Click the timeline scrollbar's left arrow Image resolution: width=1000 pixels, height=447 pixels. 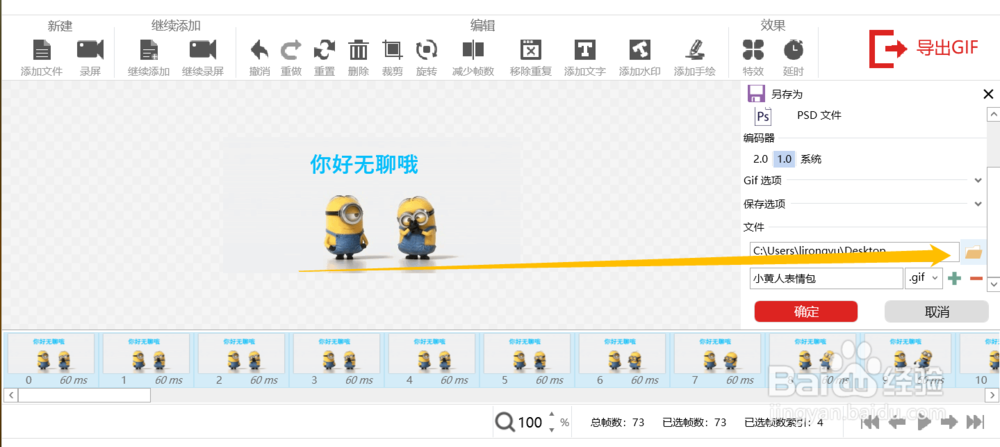pyautogui.click(x=10, y=395)
